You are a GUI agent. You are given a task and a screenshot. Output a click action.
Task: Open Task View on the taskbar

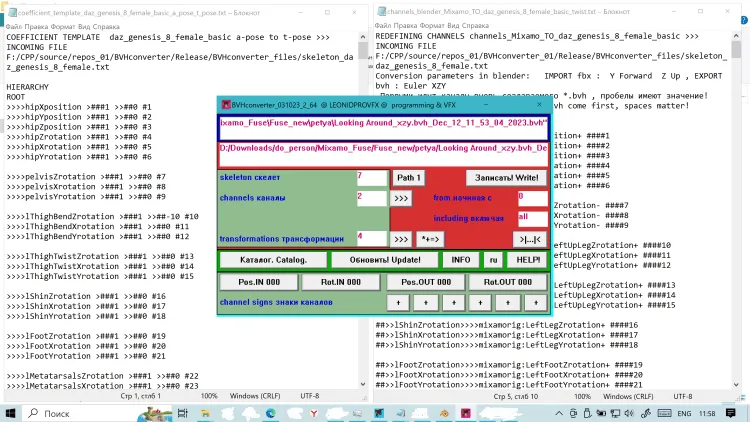pos(182,413)
